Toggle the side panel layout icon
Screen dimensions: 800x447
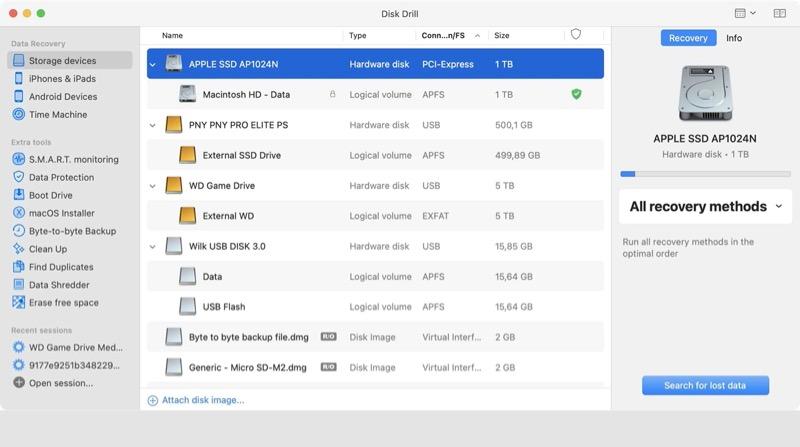click(780, 13)
